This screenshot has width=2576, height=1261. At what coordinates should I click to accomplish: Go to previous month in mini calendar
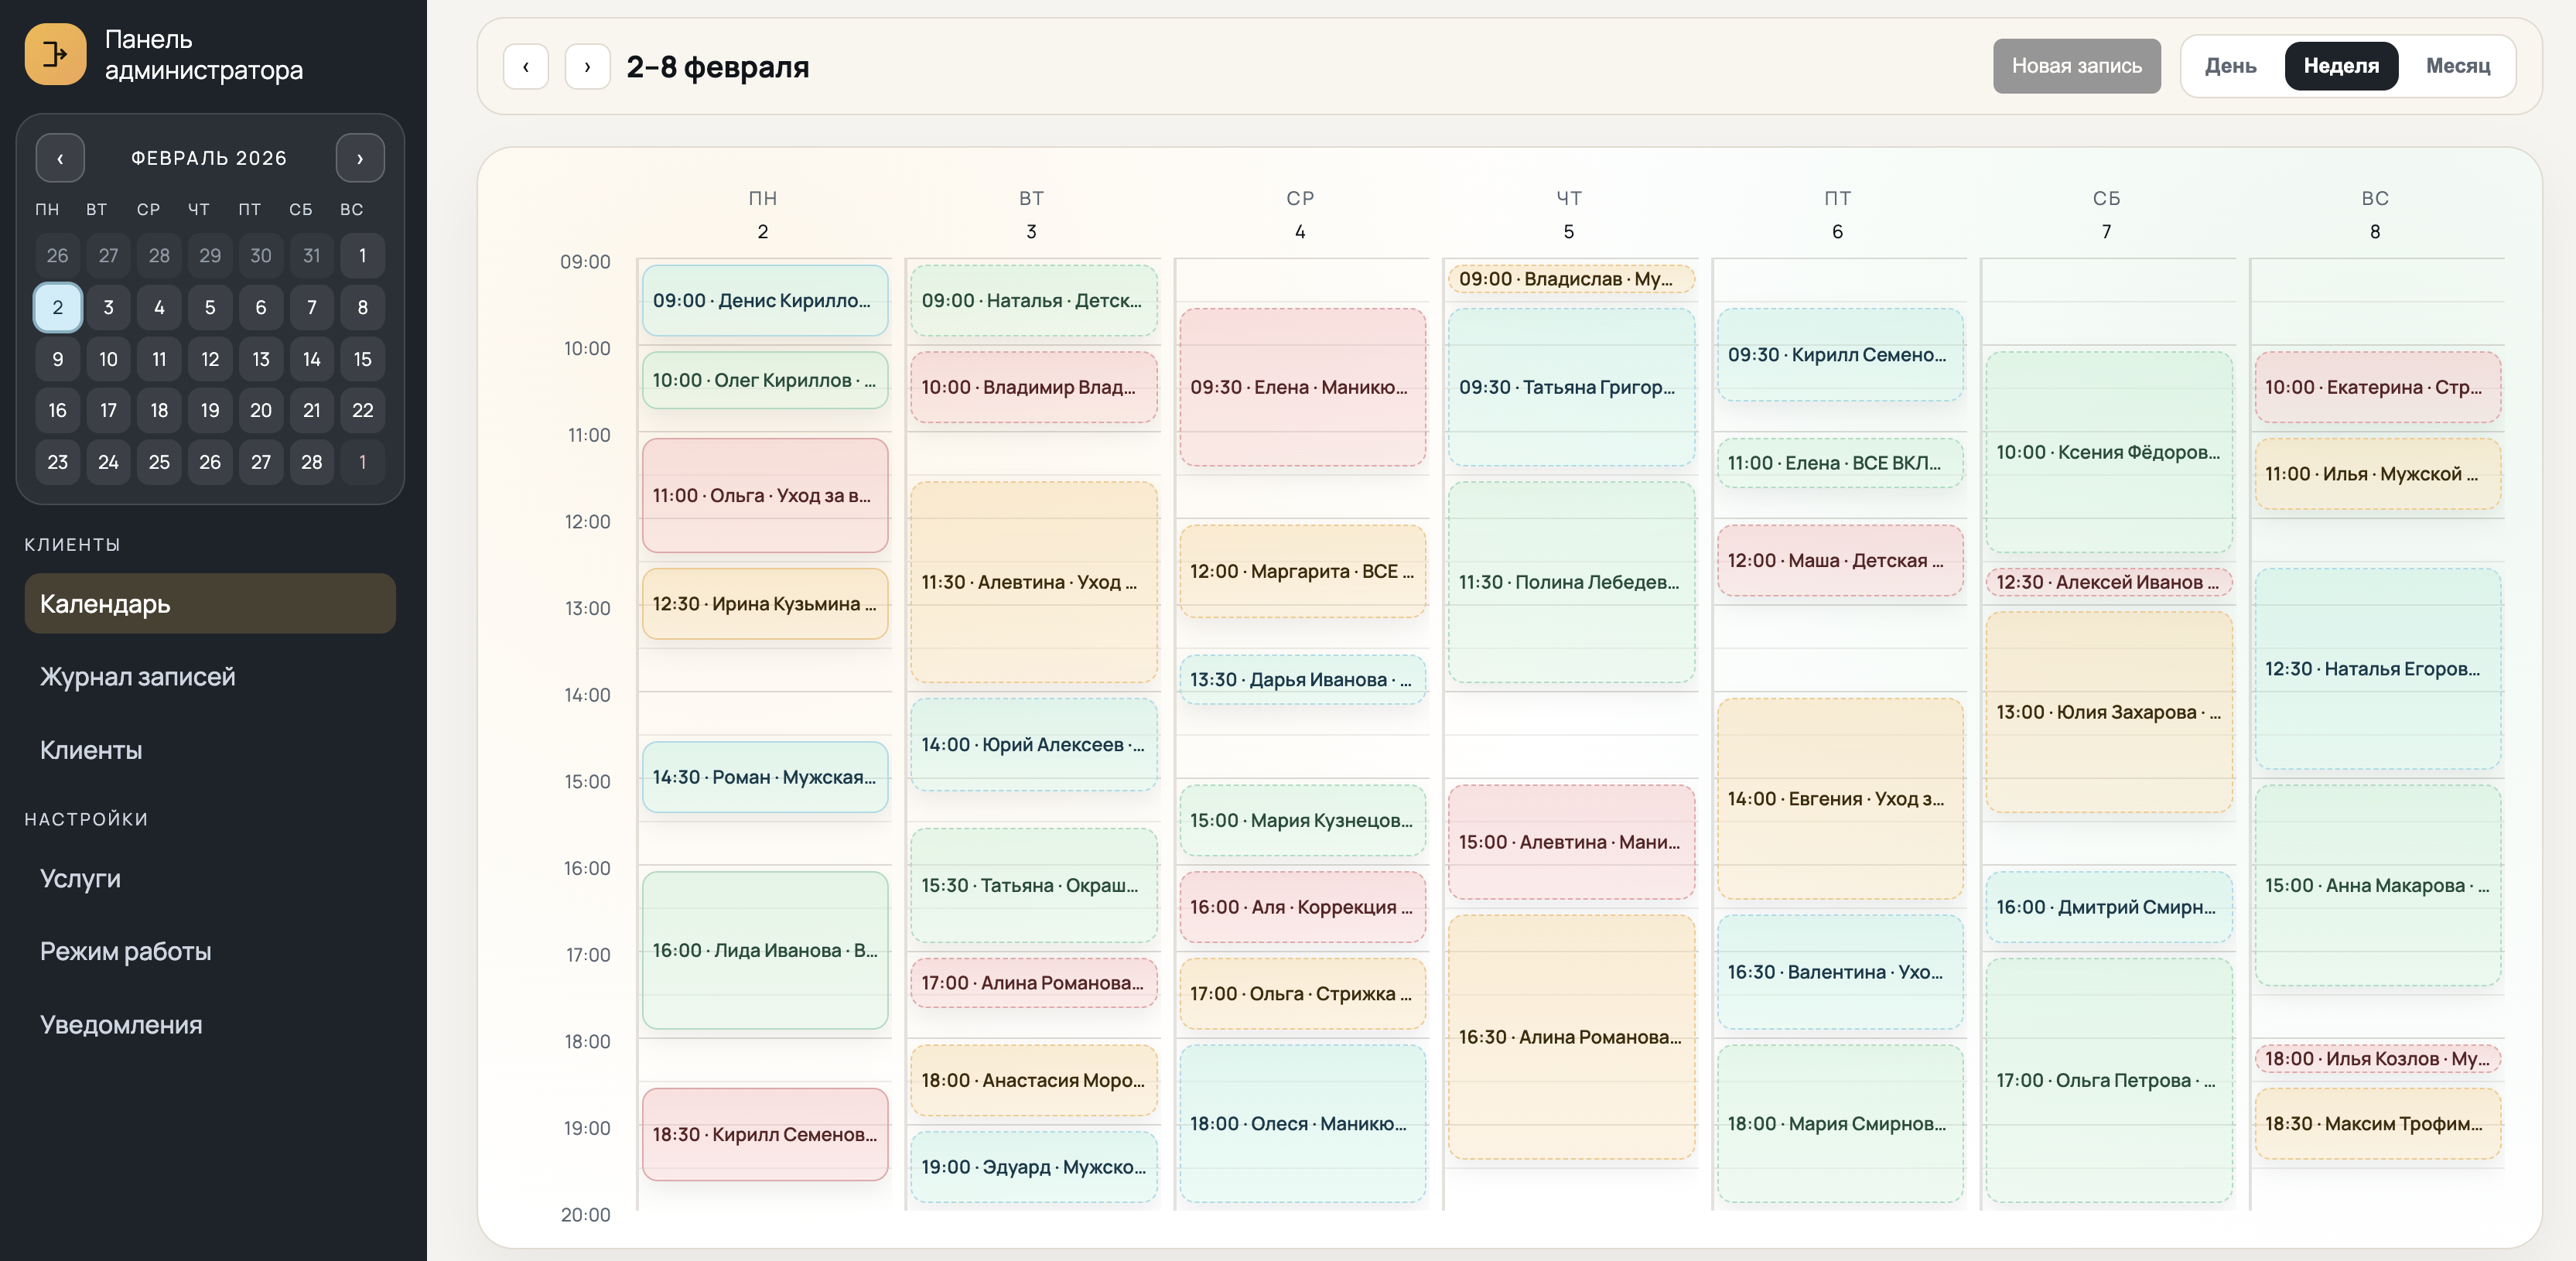[60, 158]
